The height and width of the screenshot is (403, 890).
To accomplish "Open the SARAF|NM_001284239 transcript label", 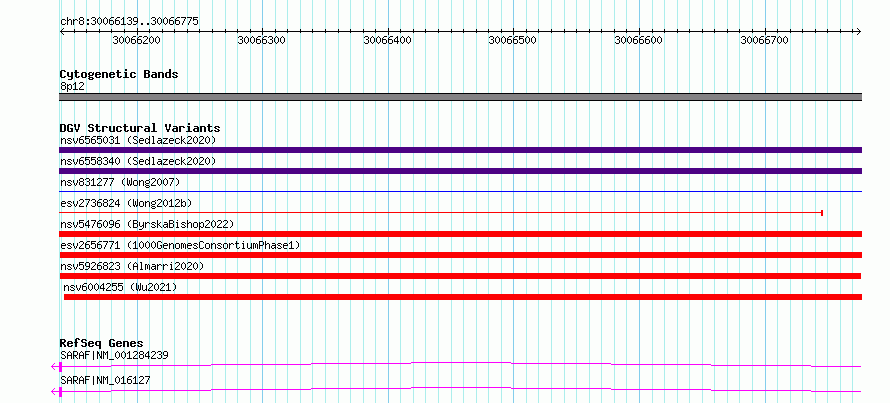I will pos(114,355).
